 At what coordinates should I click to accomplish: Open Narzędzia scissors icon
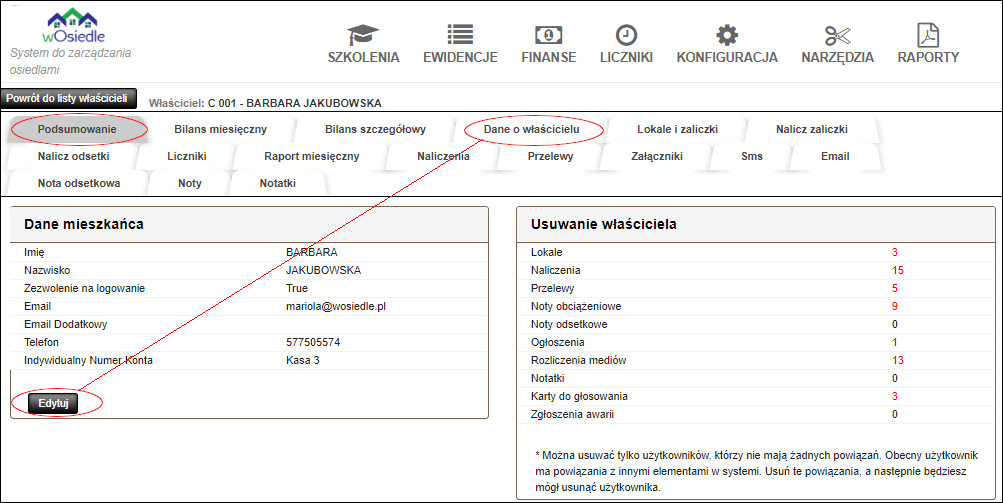(x=837, y=35)
